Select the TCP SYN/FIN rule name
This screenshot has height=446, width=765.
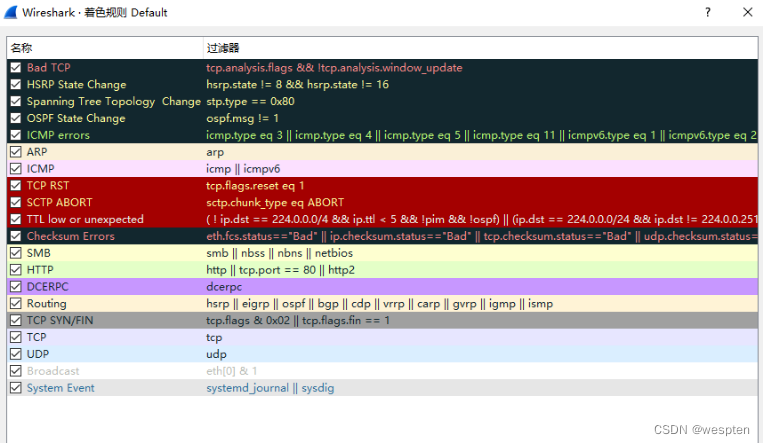tap(60, 320)
